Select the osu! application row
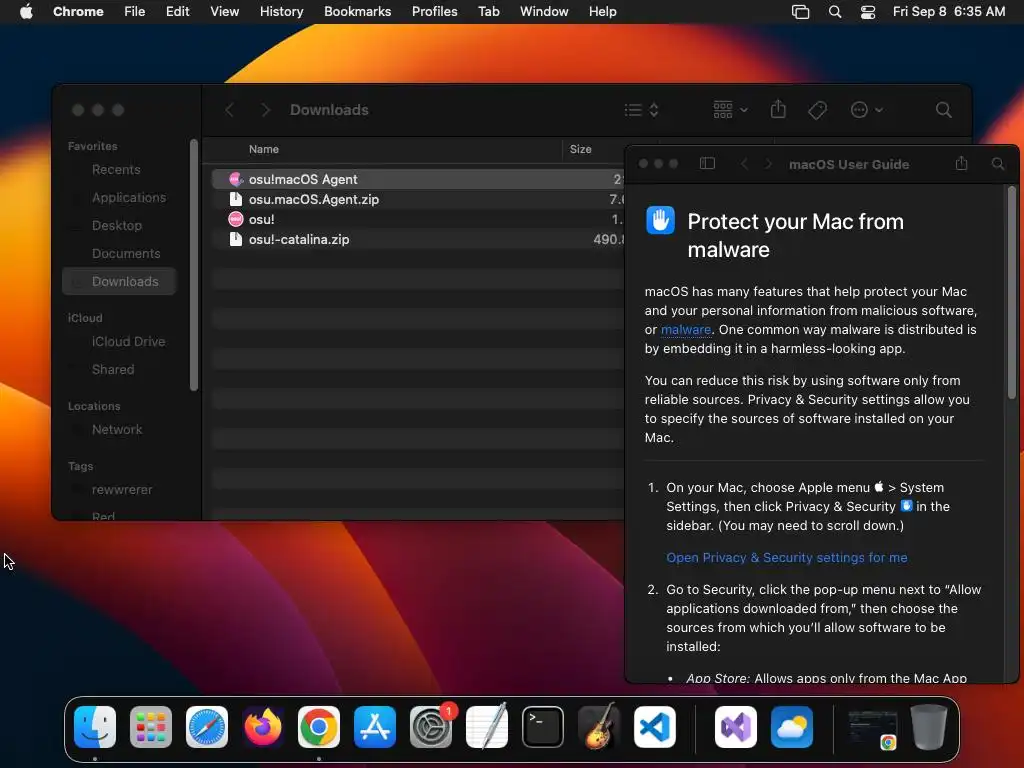 (x=417, y=219)
